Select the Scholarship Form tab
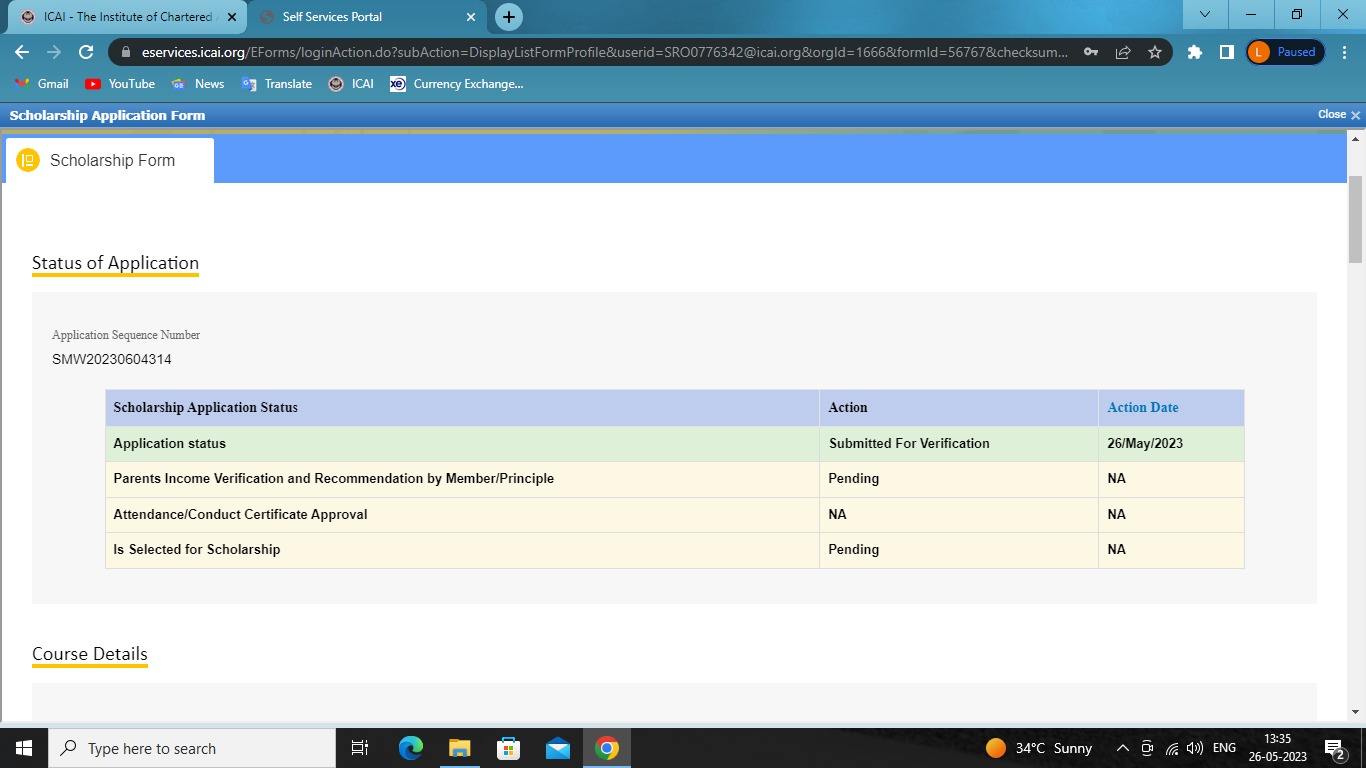 coord(110,160)
